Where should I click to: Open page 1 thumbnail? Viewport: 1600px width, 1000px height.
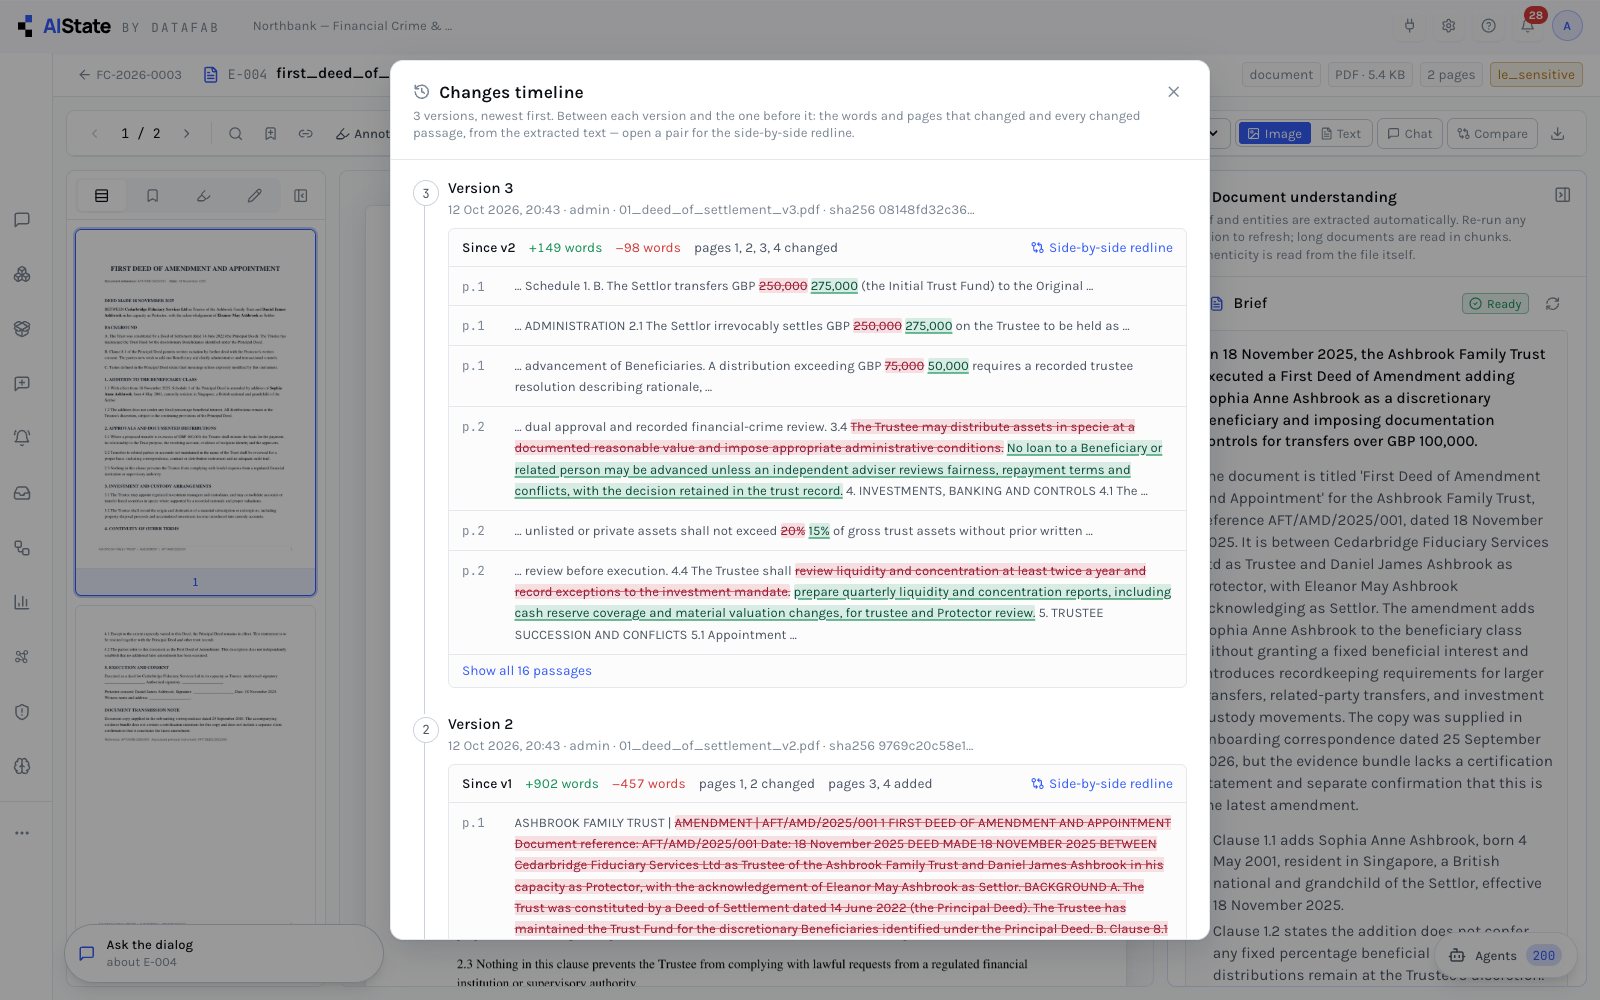coord(196,412)
